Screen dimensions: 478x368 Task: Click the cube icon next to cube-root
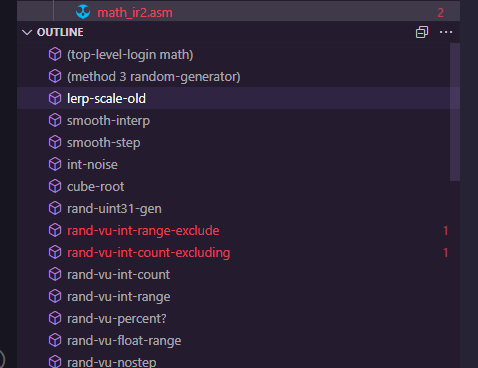click(55, 186)
